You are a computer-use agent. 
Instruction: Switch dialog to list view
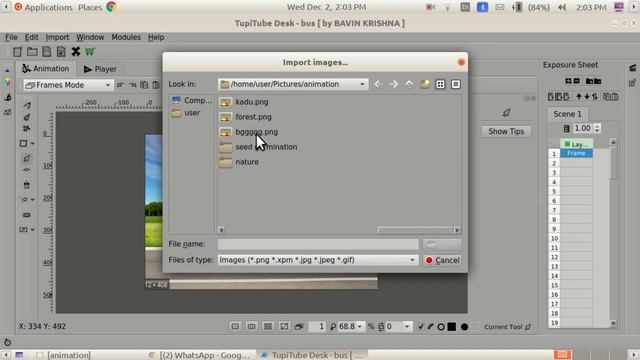coord(440,84)
